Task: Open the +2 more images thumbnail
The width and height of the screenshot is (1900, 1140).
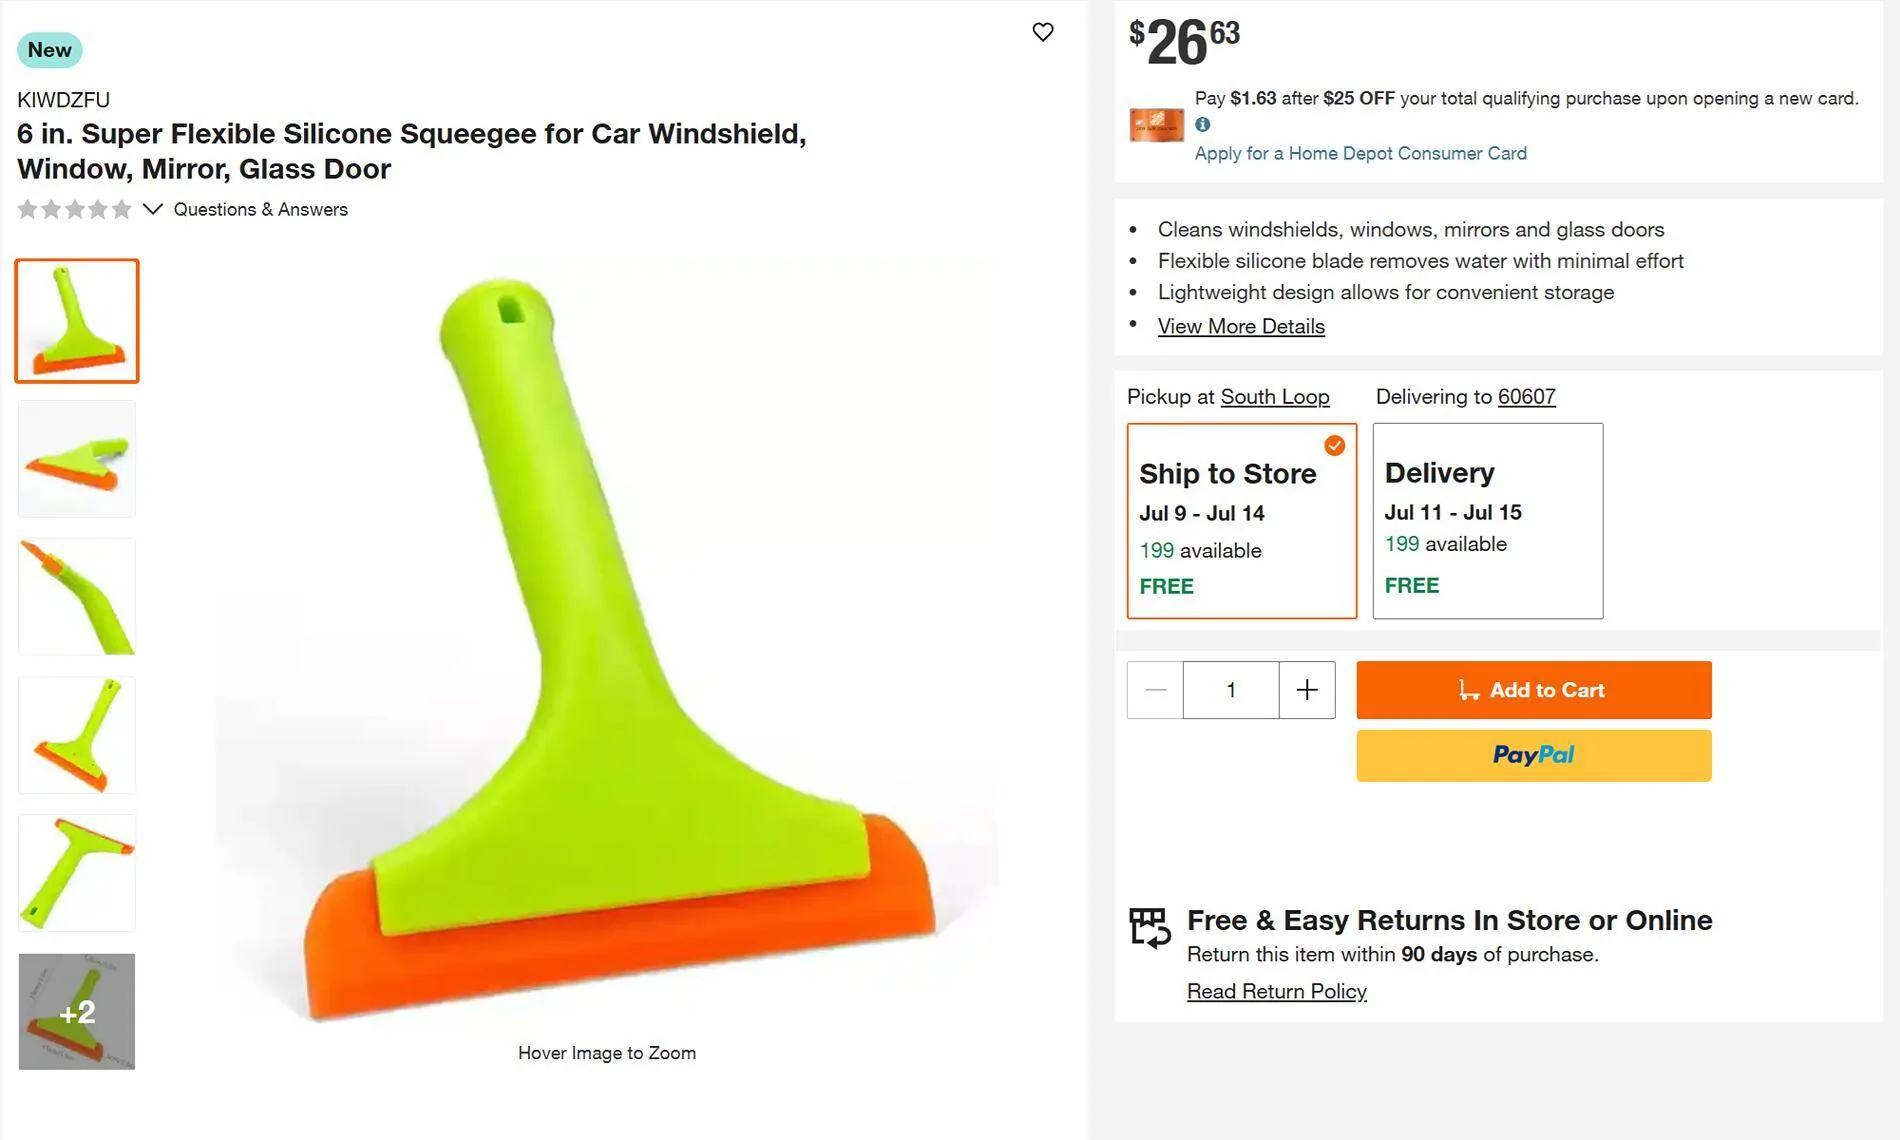Action: point(77,1011)
